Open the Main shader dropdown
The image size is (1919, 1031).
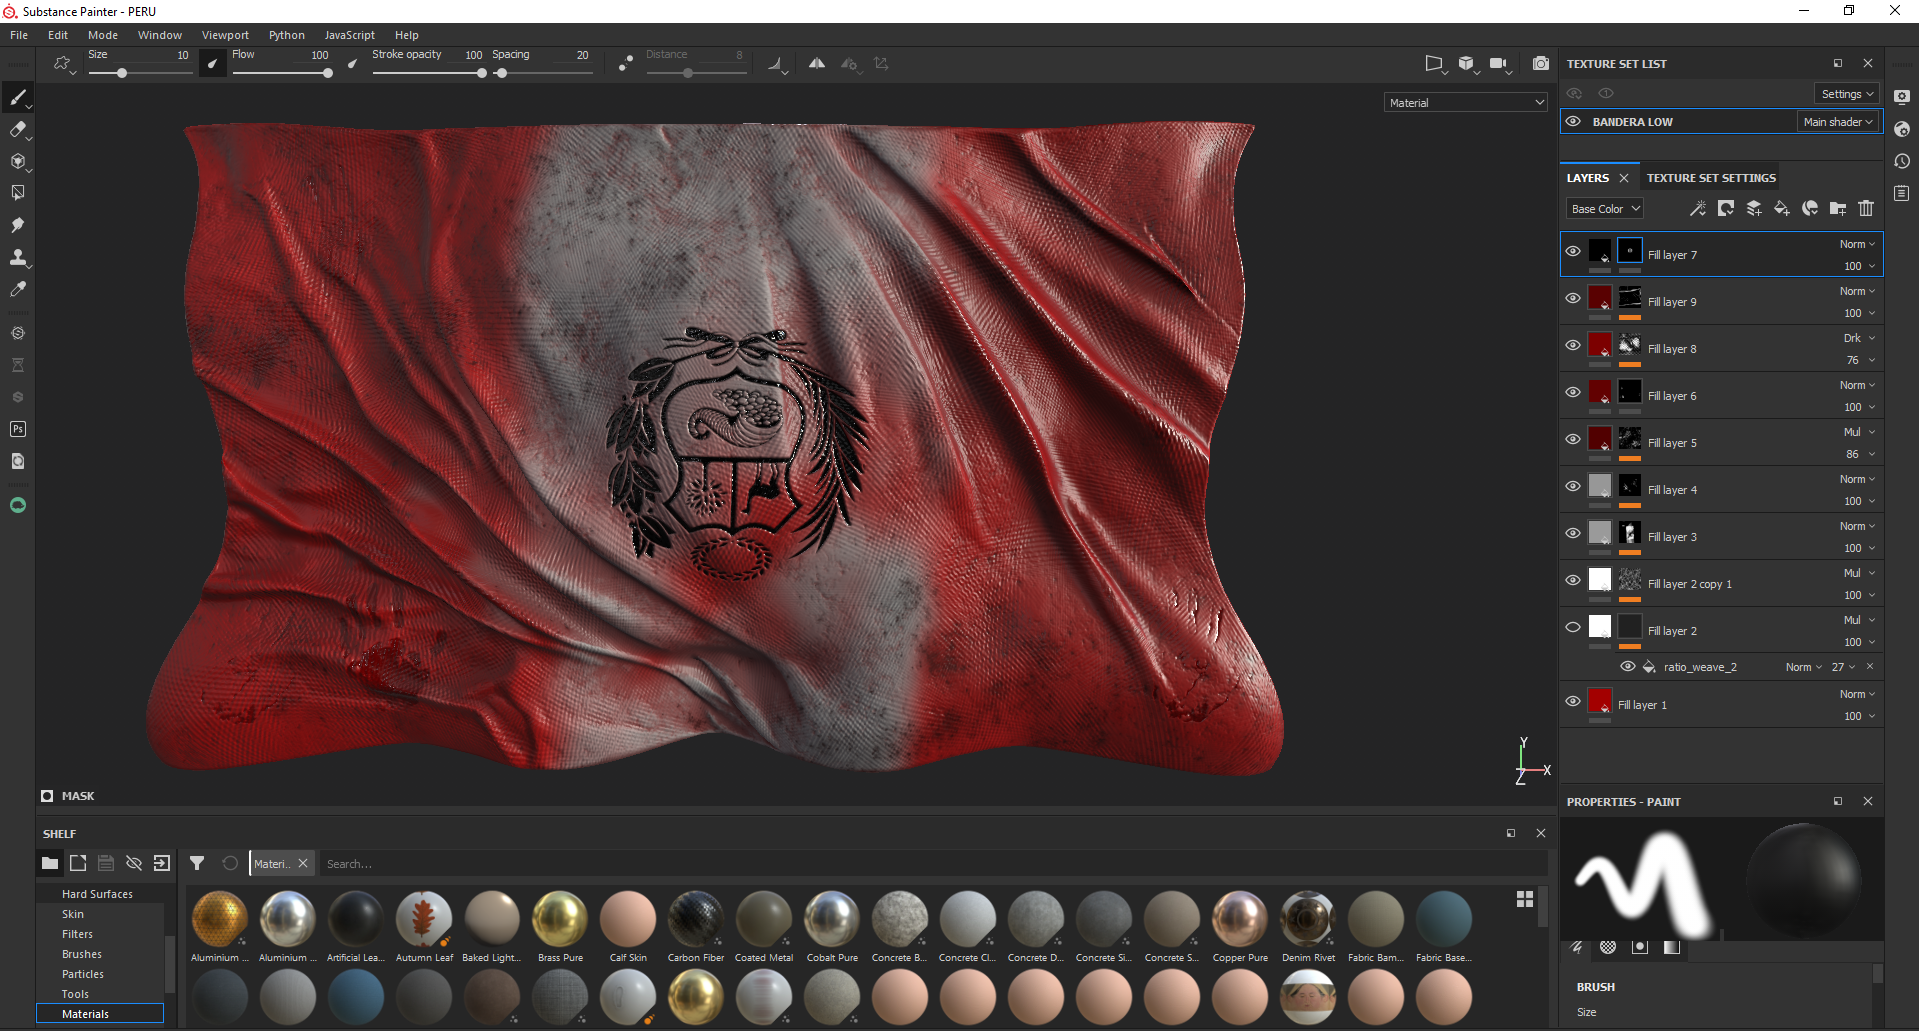coord(1838,121)
